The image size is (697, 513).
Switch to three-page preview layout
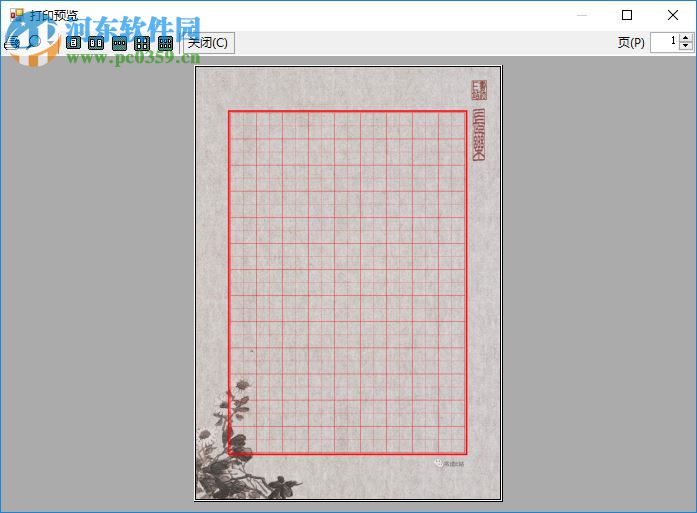[x=119, y=43]
